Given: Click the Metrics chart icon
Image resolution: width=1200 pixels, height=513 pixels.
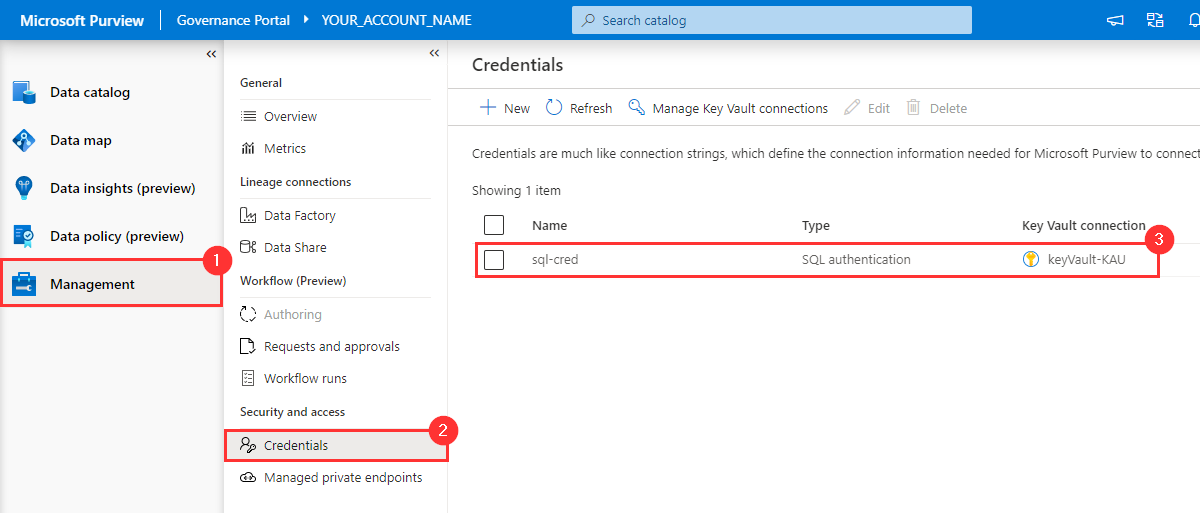Looking at the screenshot, I should 248,148.
